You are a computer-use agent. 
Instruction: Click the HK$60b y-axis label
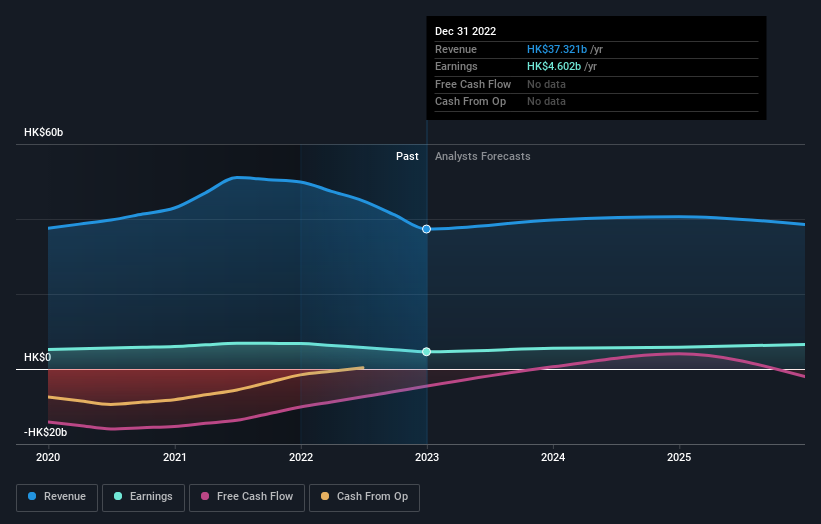pyautogui.click(x=43, y=132)
